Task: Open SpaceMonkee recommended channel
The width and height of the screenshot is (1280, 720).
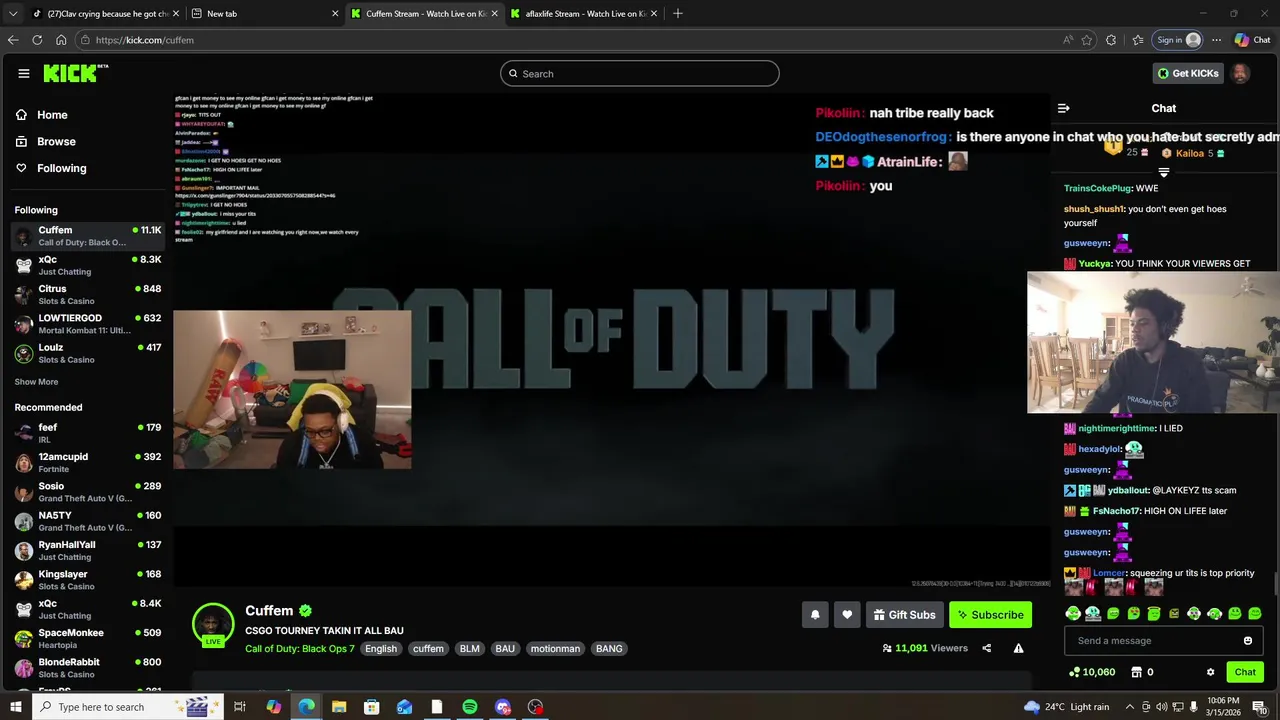Action: tap(88, 638)
